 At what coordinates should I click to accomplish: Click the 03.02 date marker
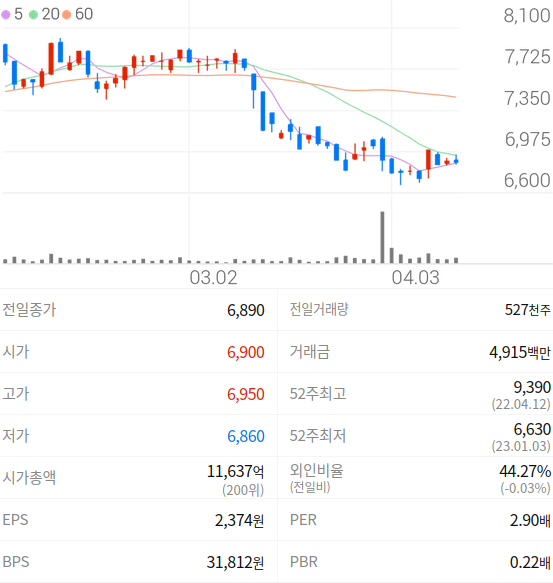point(213,278)
